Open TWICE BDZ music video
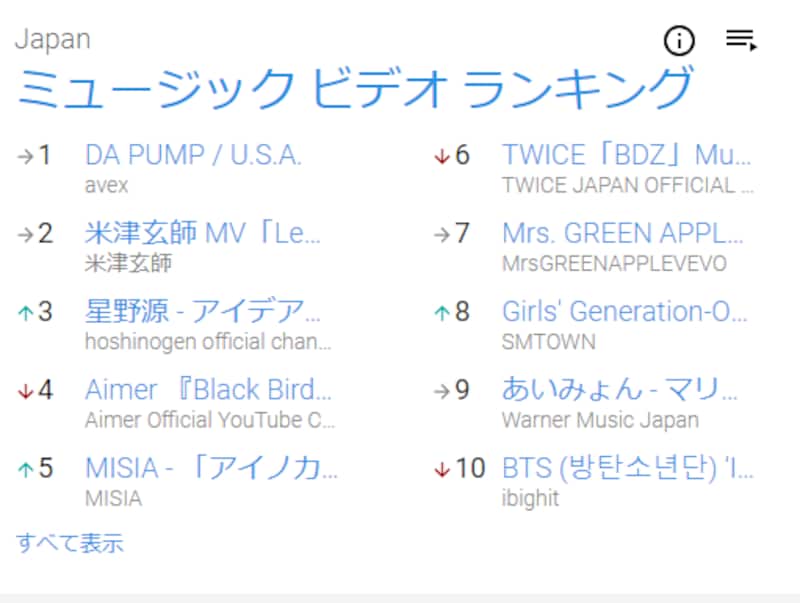 pos(626,155)
